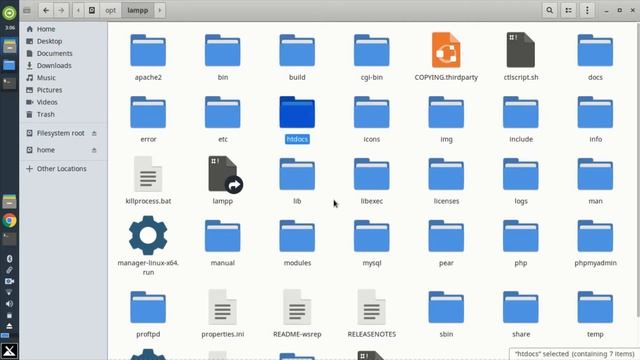Open the volume control in the dock
Screen dimensions: 640x360
coord(9,304)
